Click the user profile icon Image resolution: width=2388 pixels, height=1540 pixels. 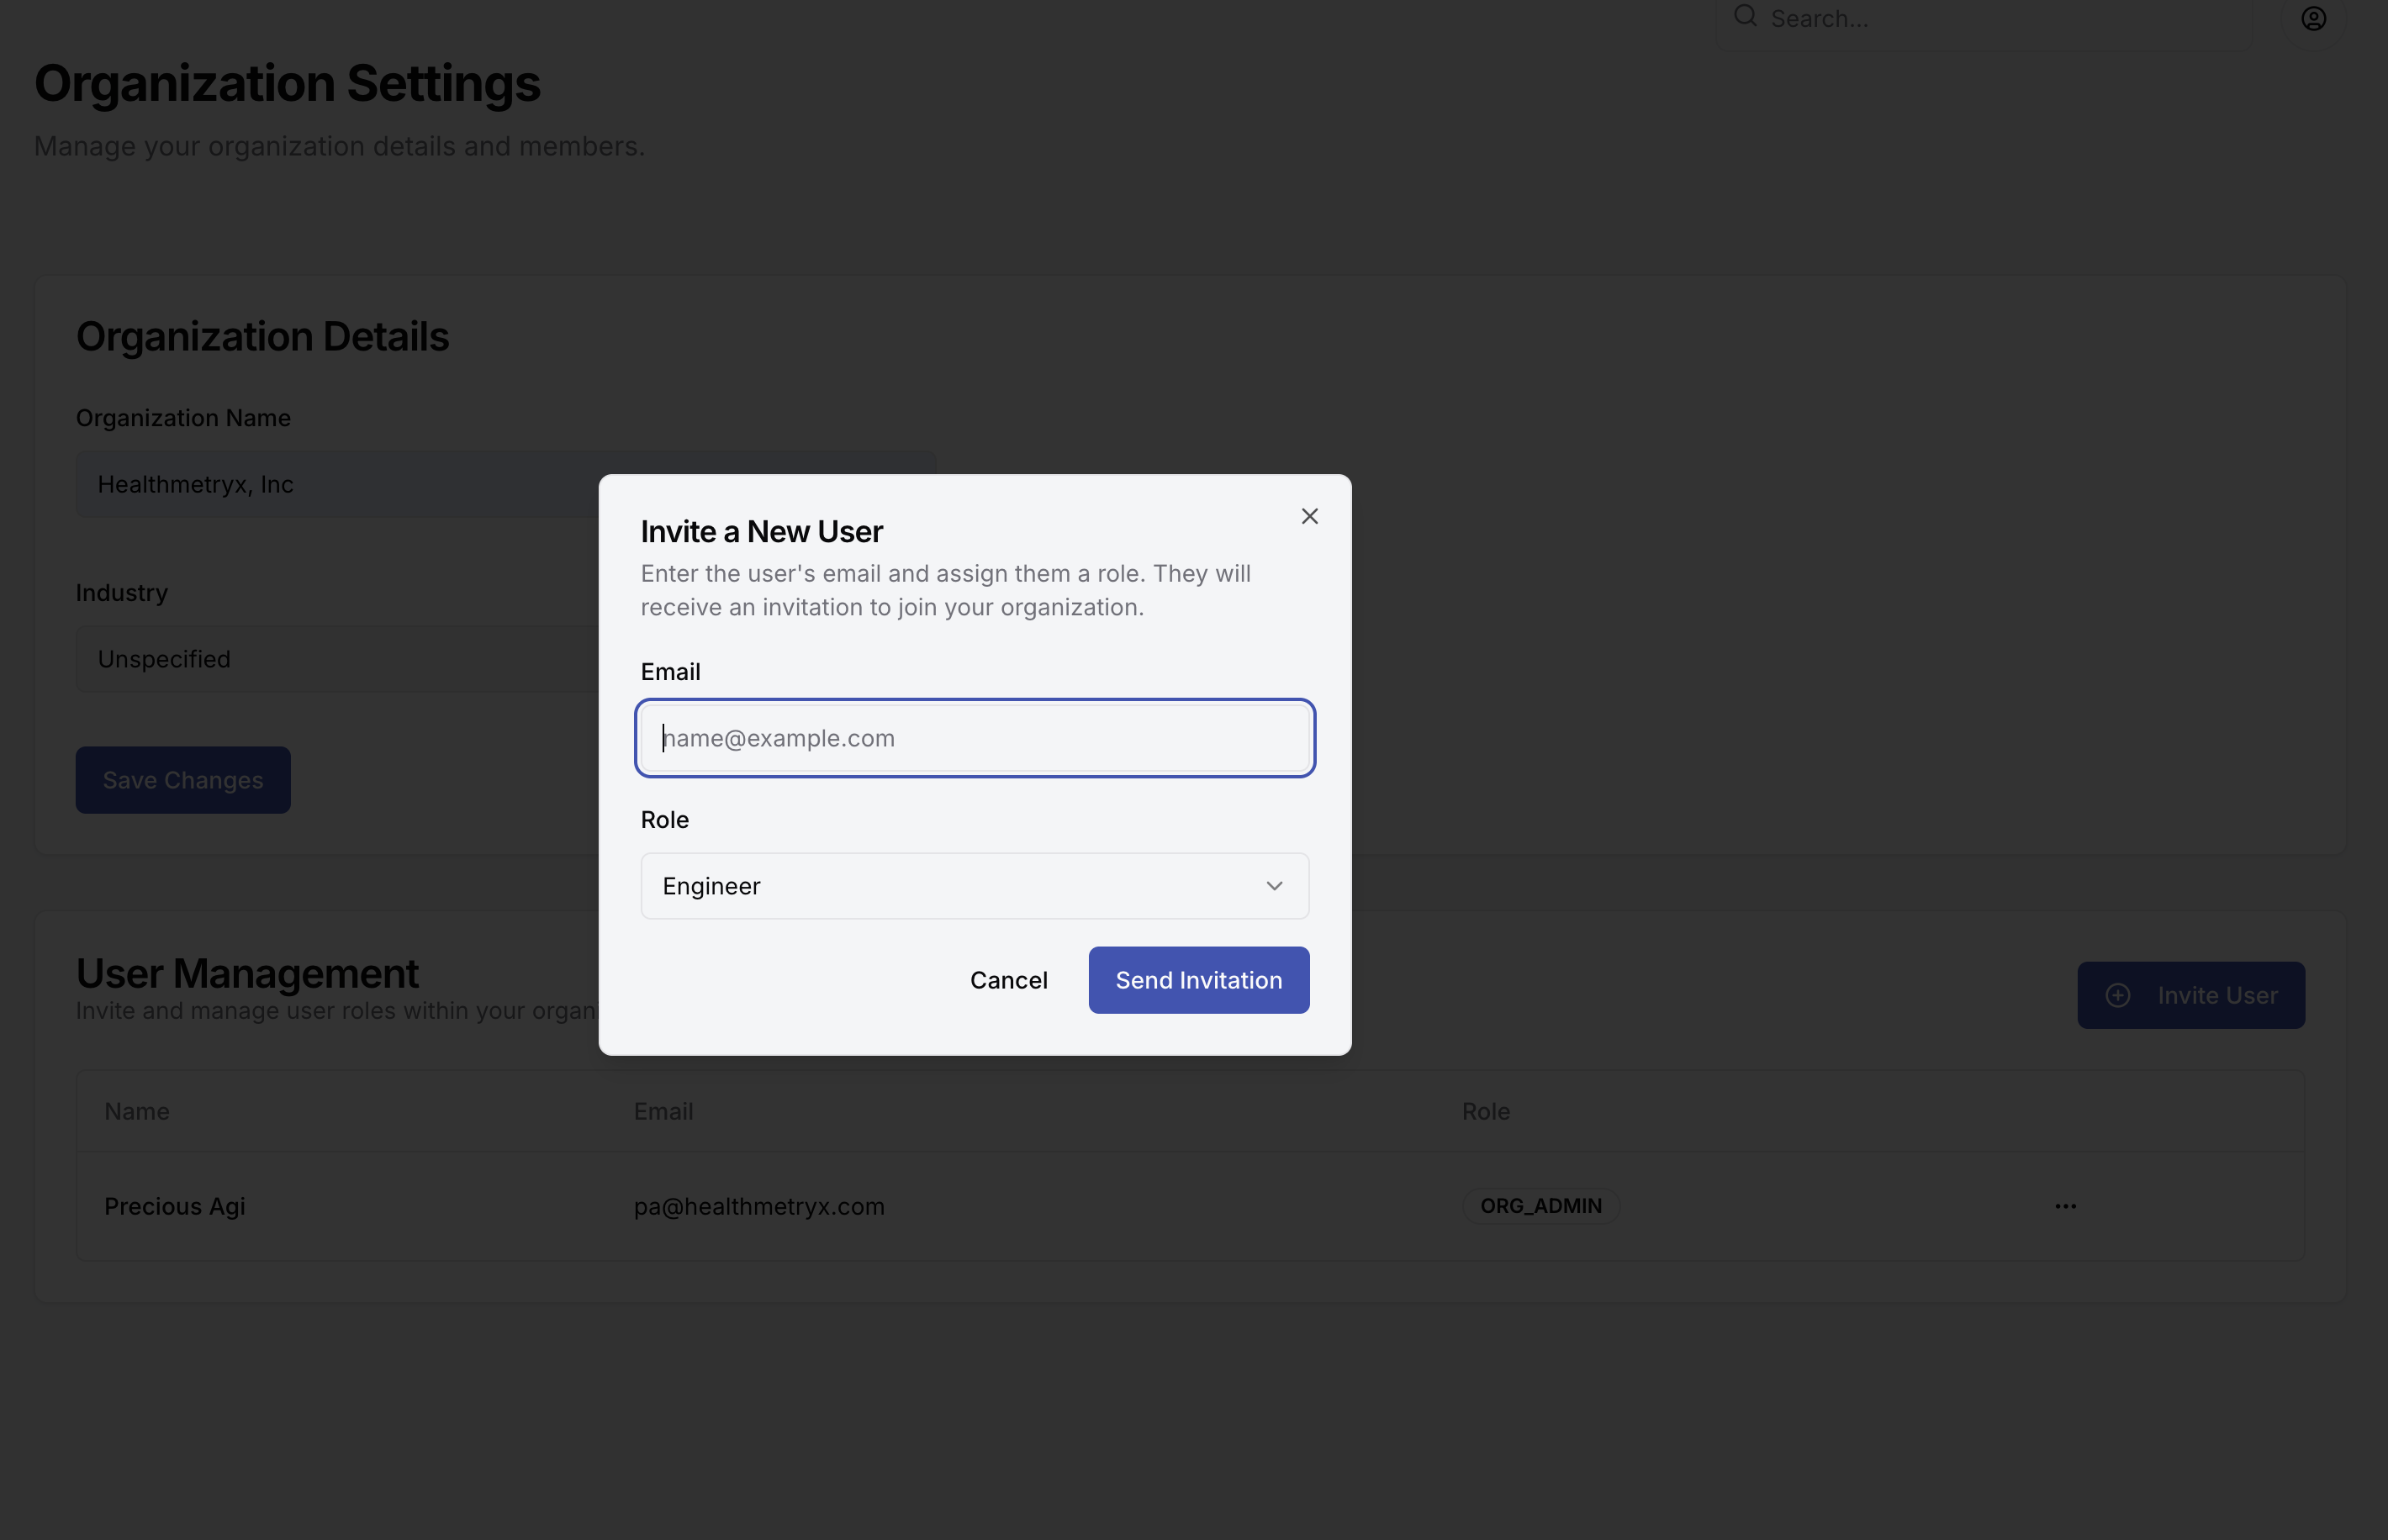pos(2313,18)
